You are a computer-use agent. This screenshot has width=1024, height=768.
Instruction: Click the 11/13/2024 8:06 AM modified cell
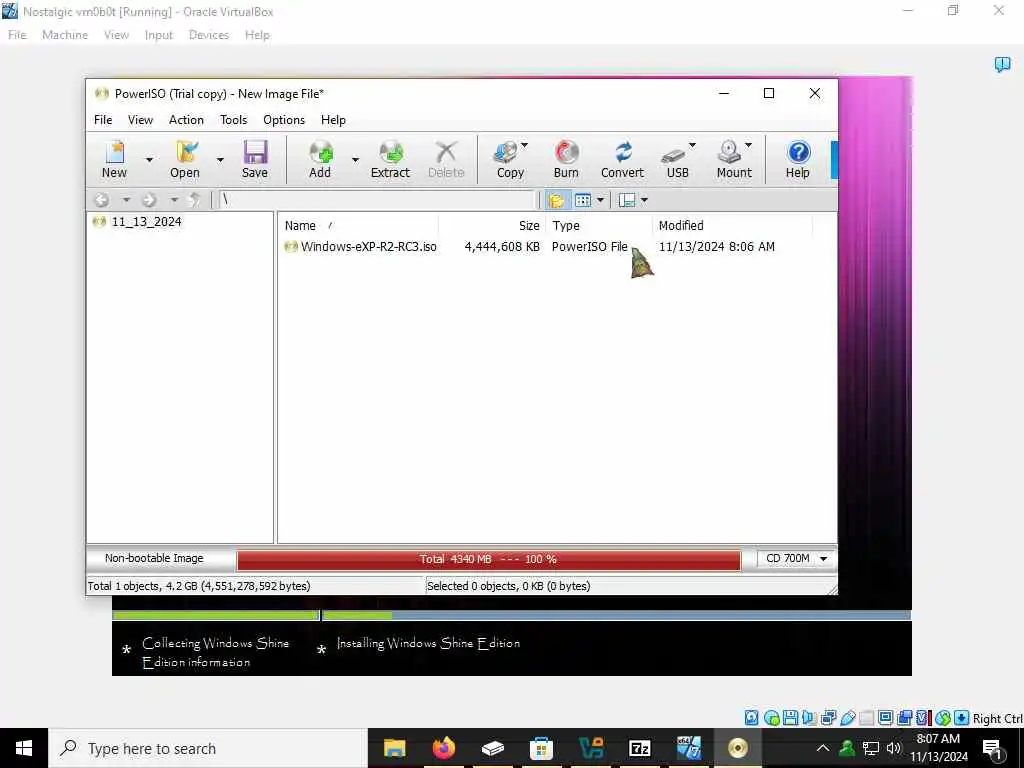point(716,246)
